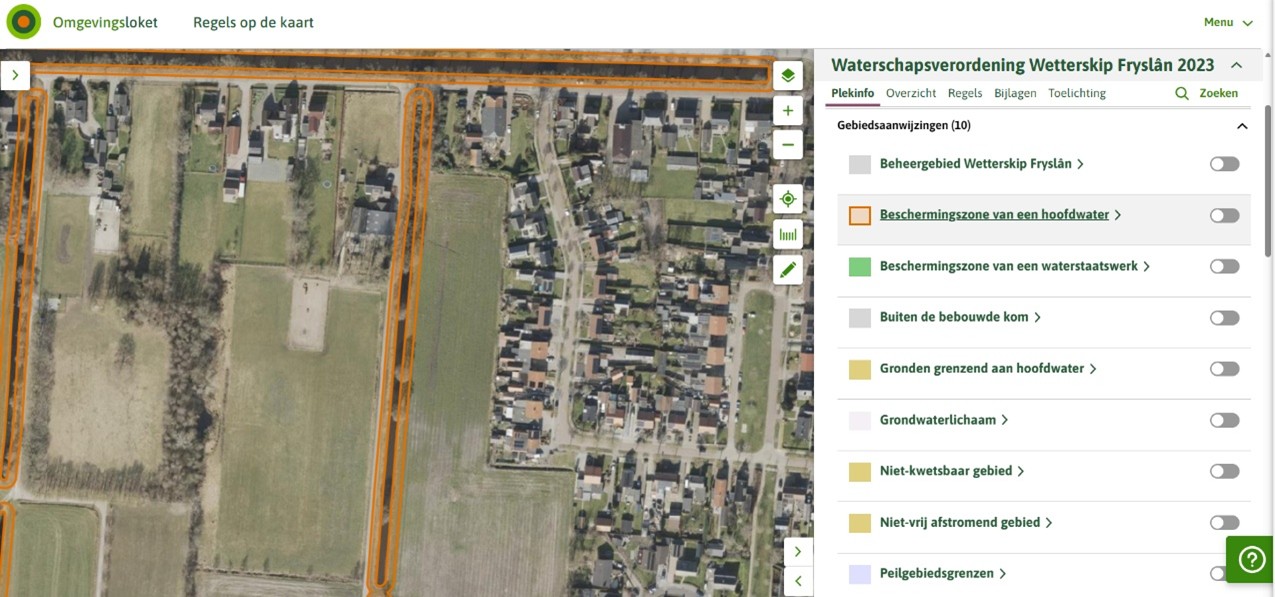Screen dimensions: 1275x597
Task: Click the locate my position icon
Action: pyautogui.click(x=788, y=199)
